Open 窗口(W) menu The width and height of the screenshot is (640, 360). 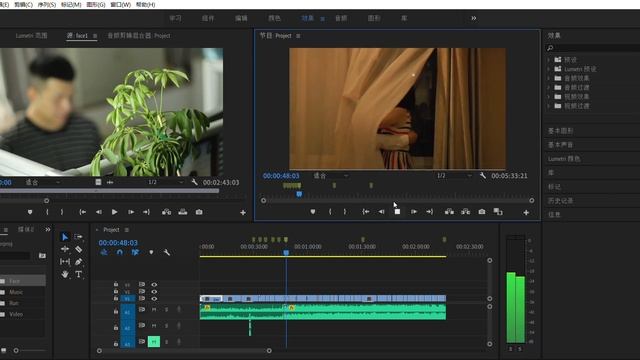[120, 4]
